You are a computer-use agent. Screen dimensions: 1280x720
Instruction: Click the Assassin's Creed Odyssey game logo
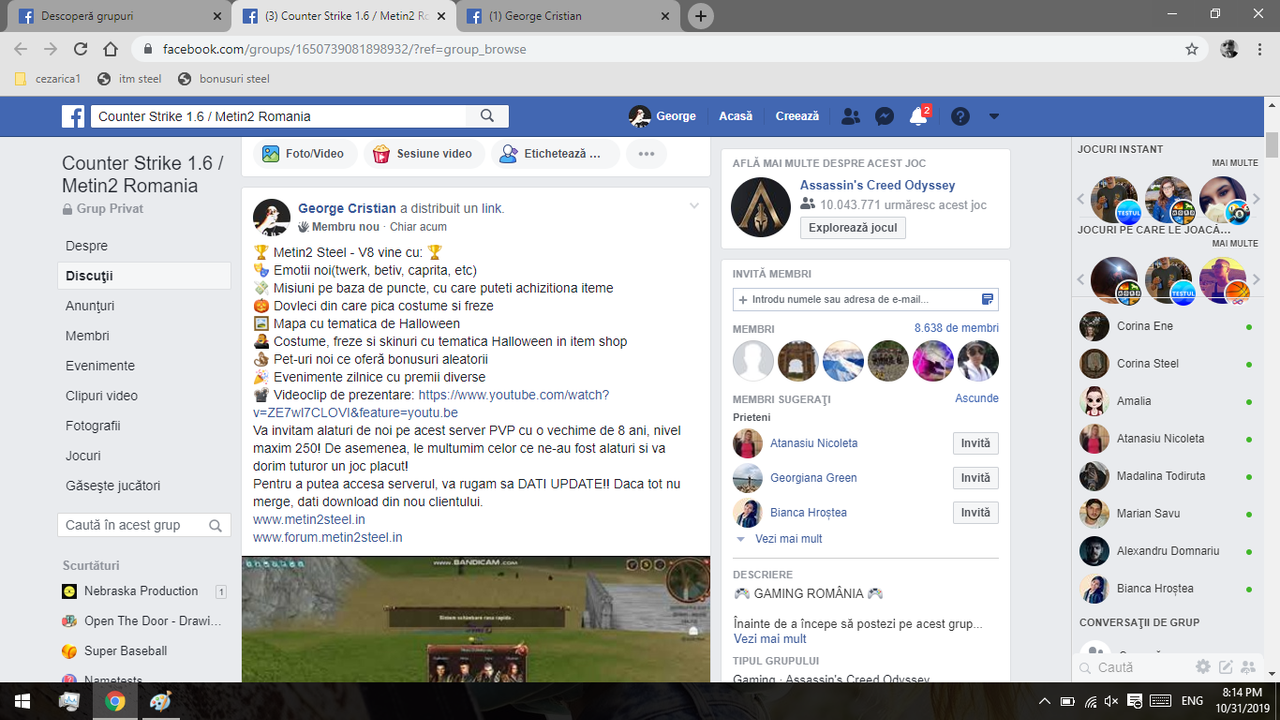click(x=761, y=207)
